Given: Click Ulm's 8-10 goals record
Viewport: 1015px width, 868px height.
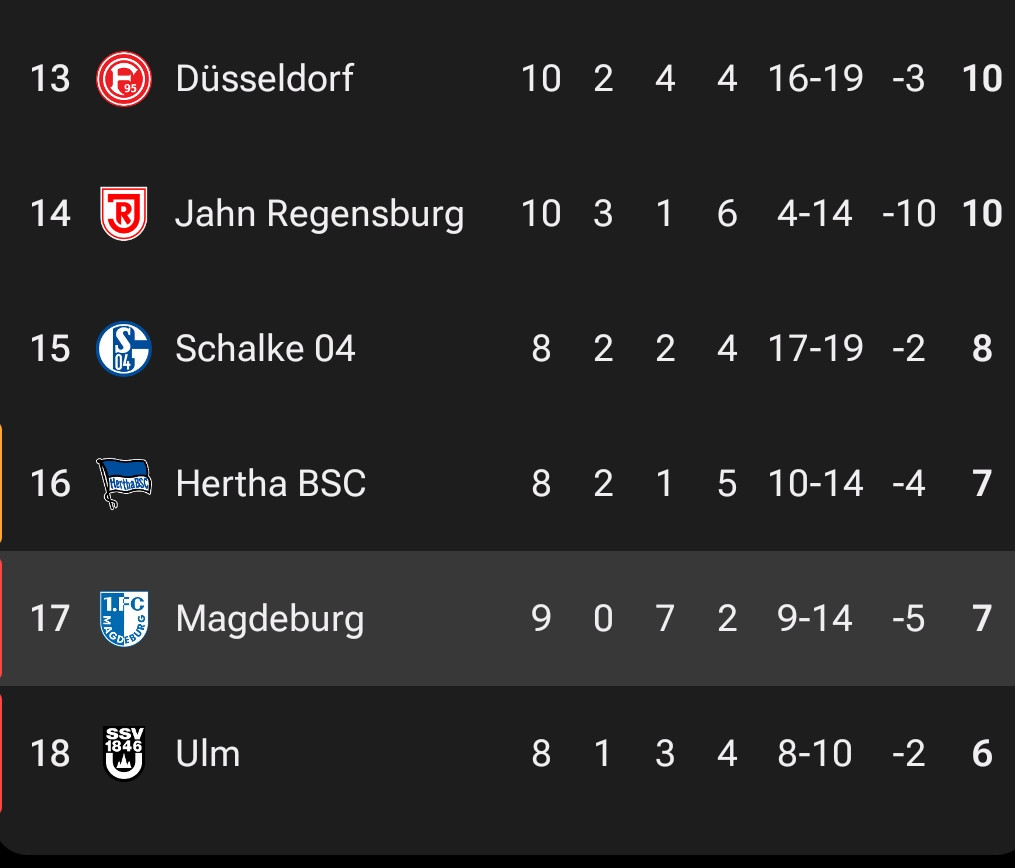Looking at the screenshot, I should tap(815, 753).
